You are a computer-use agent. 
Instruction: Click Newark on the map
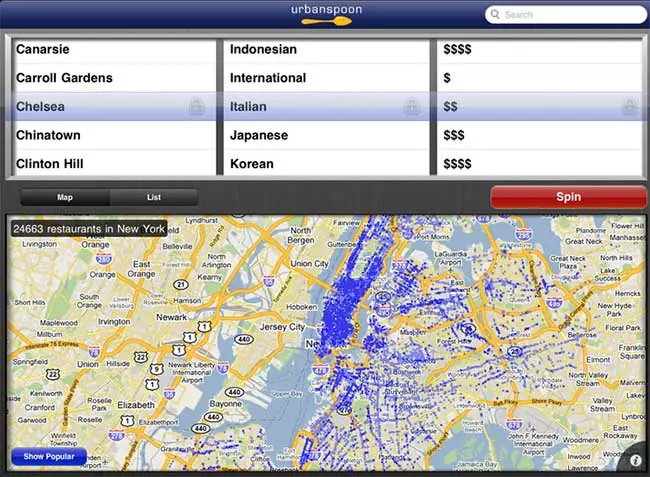click(x=171, y=317)
